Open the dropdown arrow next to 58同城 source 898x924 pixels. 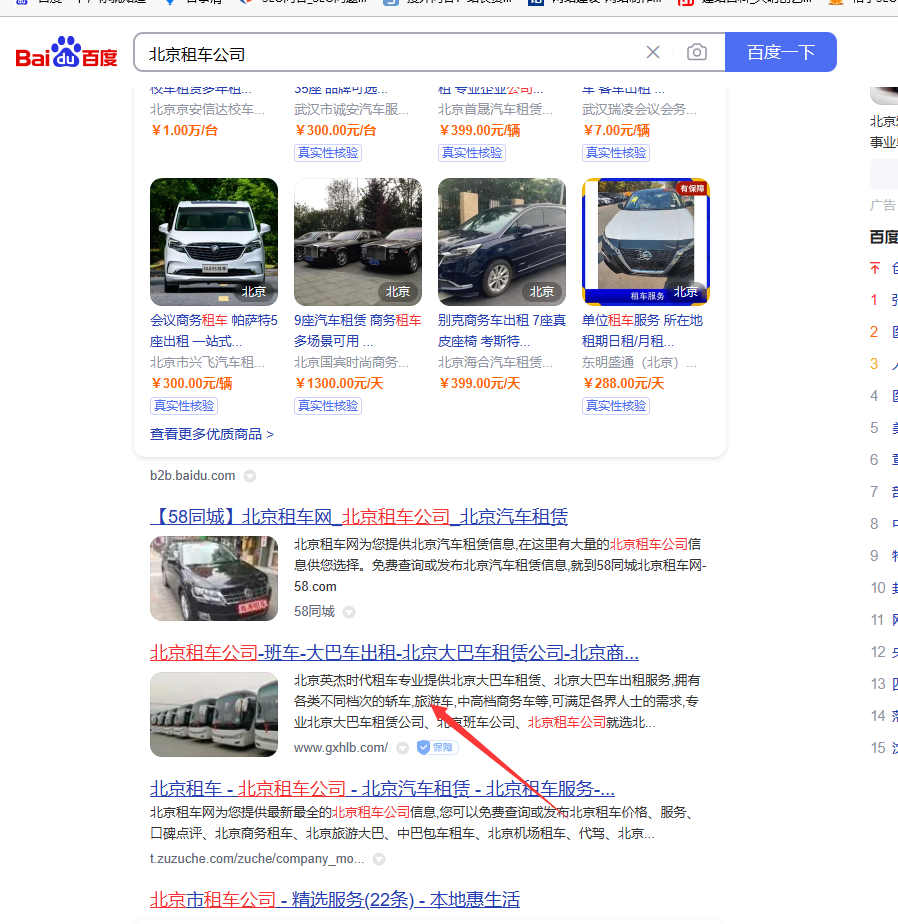(349, 612)
